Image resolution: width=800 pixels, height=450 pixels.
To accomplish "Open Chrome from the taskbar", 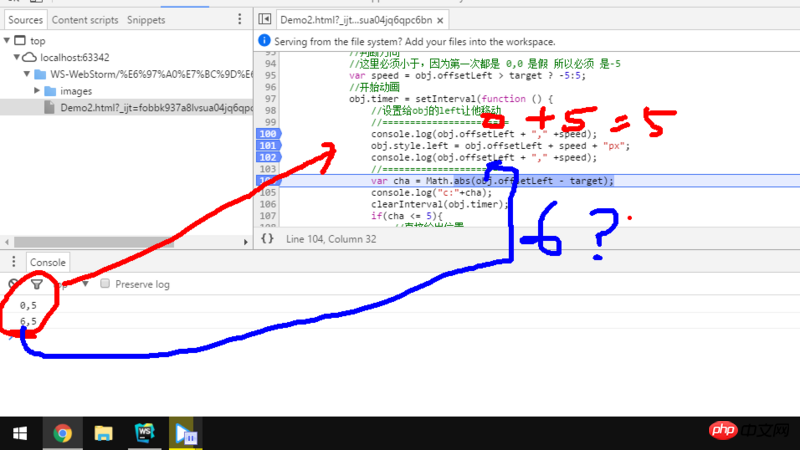I will pyautogui.click(x=62, y=434).
